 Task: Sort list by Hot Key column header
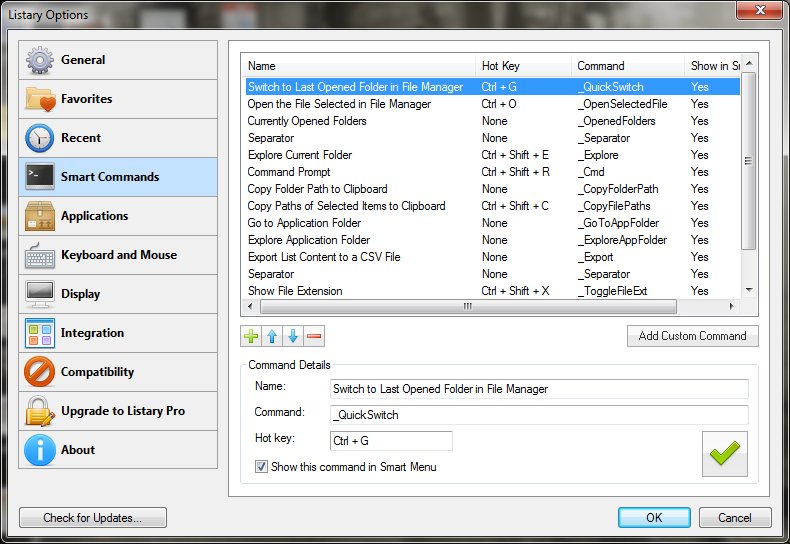523,66
